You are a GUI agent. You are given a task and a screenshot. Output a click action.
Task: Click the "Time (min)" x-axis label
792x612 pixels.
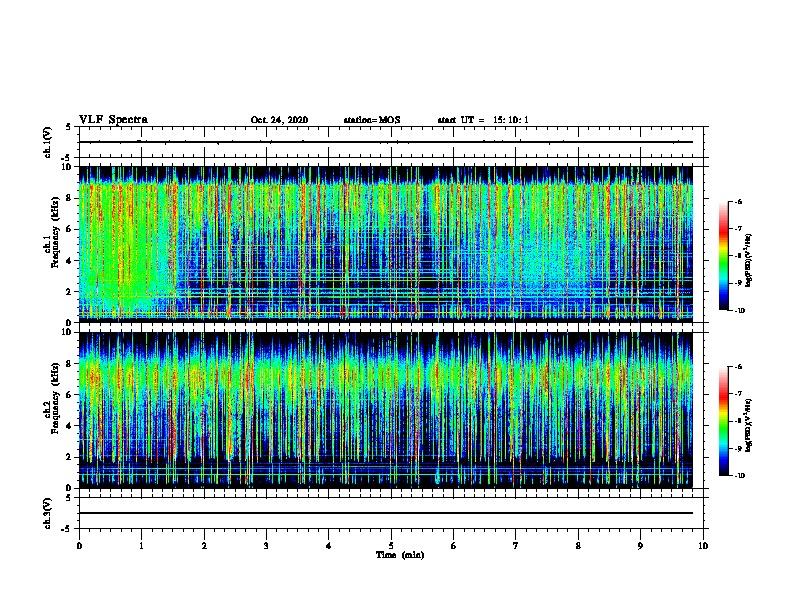pos(400,555)
